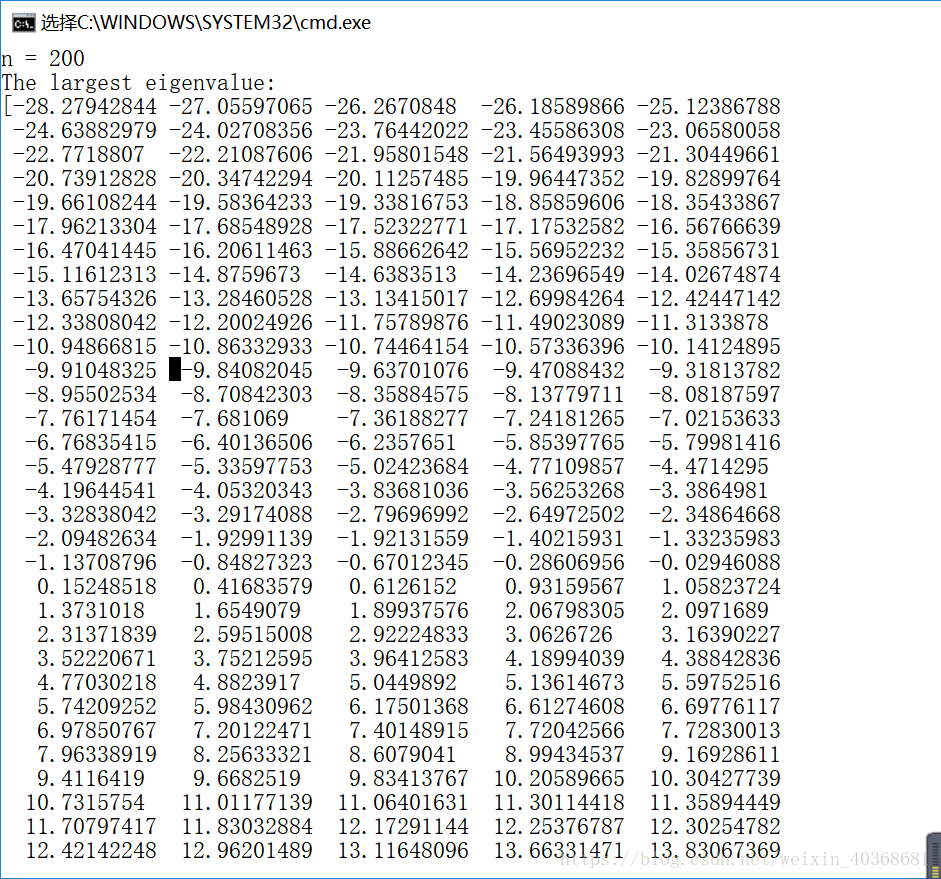Image resolution: width=941 pixels, height=879 pixels.
Task: Click the cmd.exe icon in the title bar
Action: [23, 23]
